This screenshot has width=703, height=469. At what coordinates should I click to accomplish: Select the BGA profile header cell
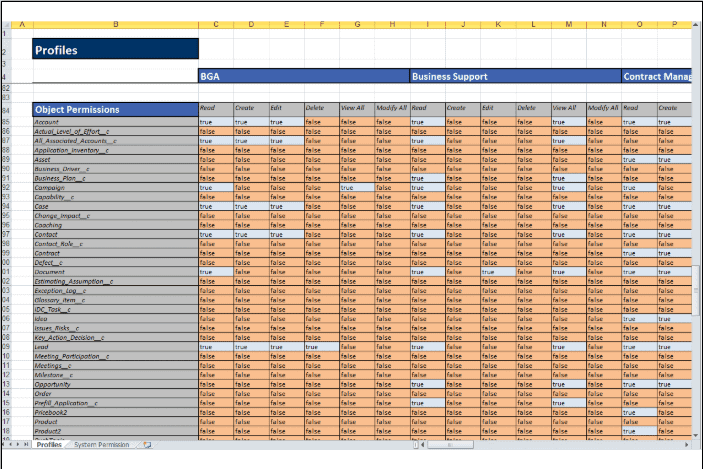pyautogui.click(x=304, y=76)
